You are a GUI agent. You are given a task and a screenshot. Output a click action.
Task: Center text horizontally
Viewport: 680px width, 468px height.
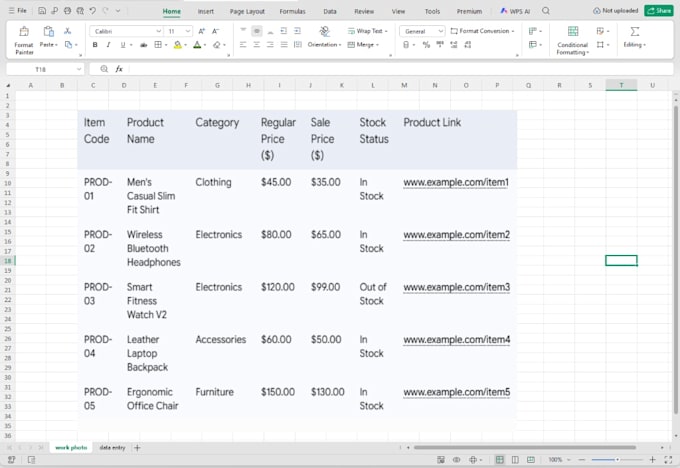tap(257, 45)
